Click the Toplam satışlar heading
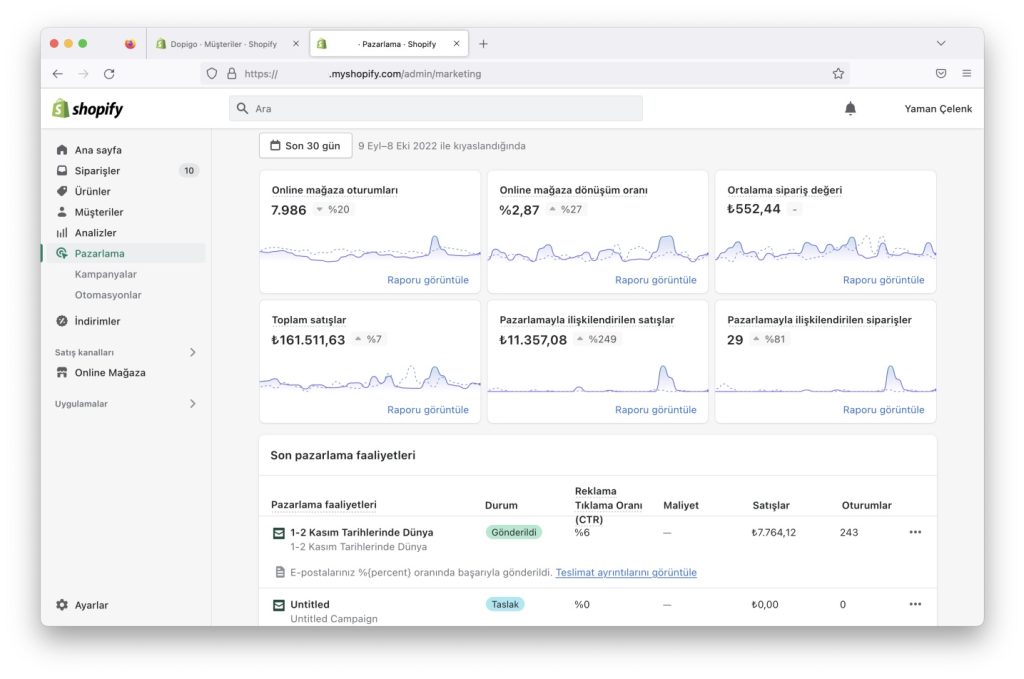1024x679 pixels. [309, 320]
